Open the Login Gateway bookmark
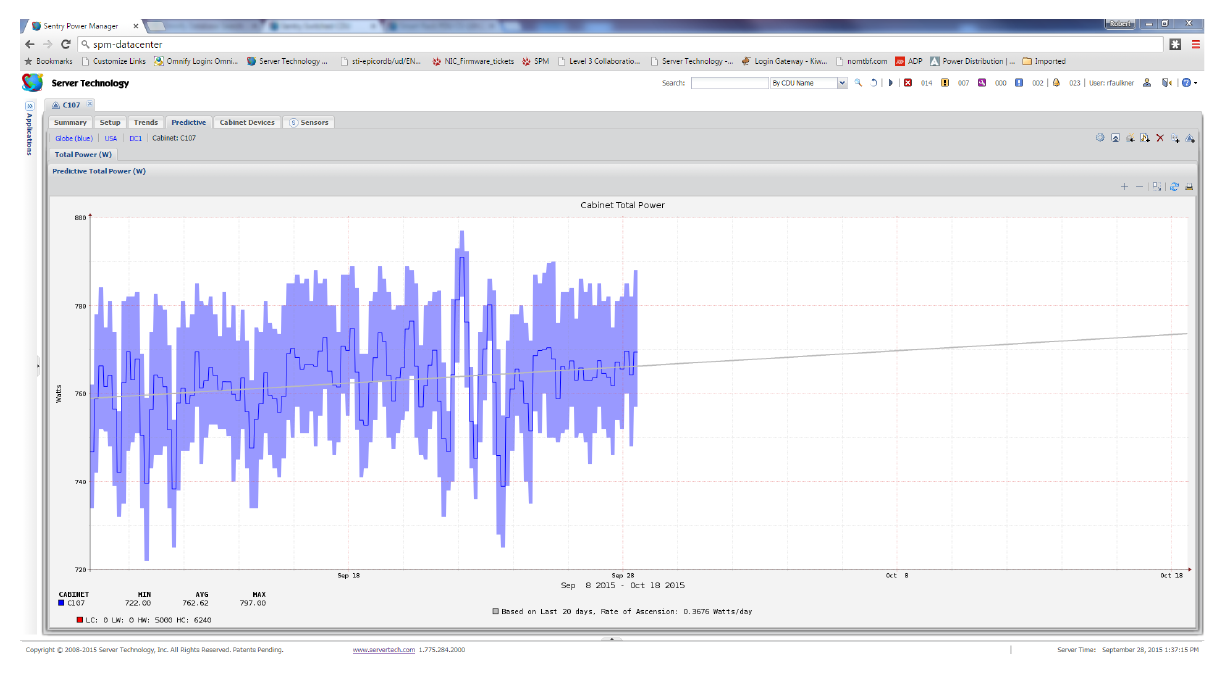 [784, 61]
